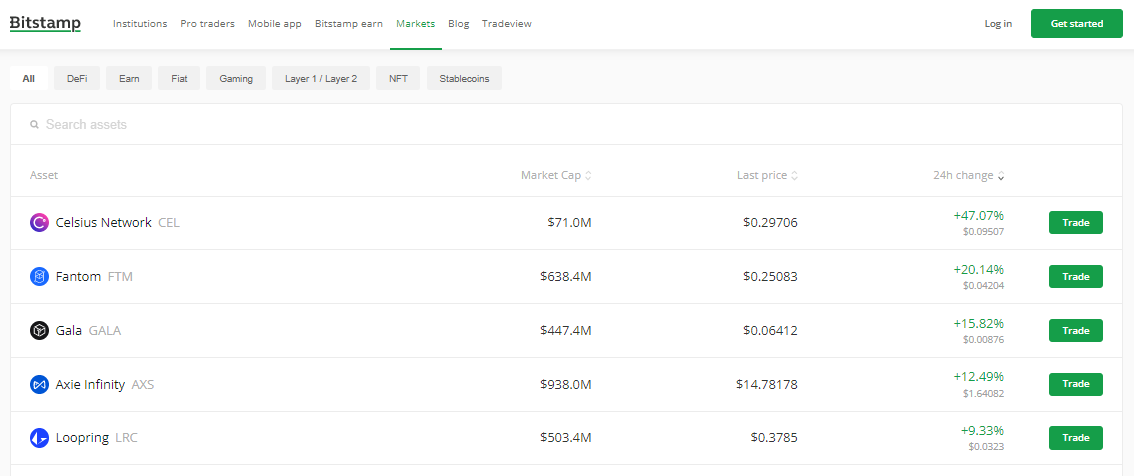
Task: Click the $0.29706 last price
Action: (770, 223)
